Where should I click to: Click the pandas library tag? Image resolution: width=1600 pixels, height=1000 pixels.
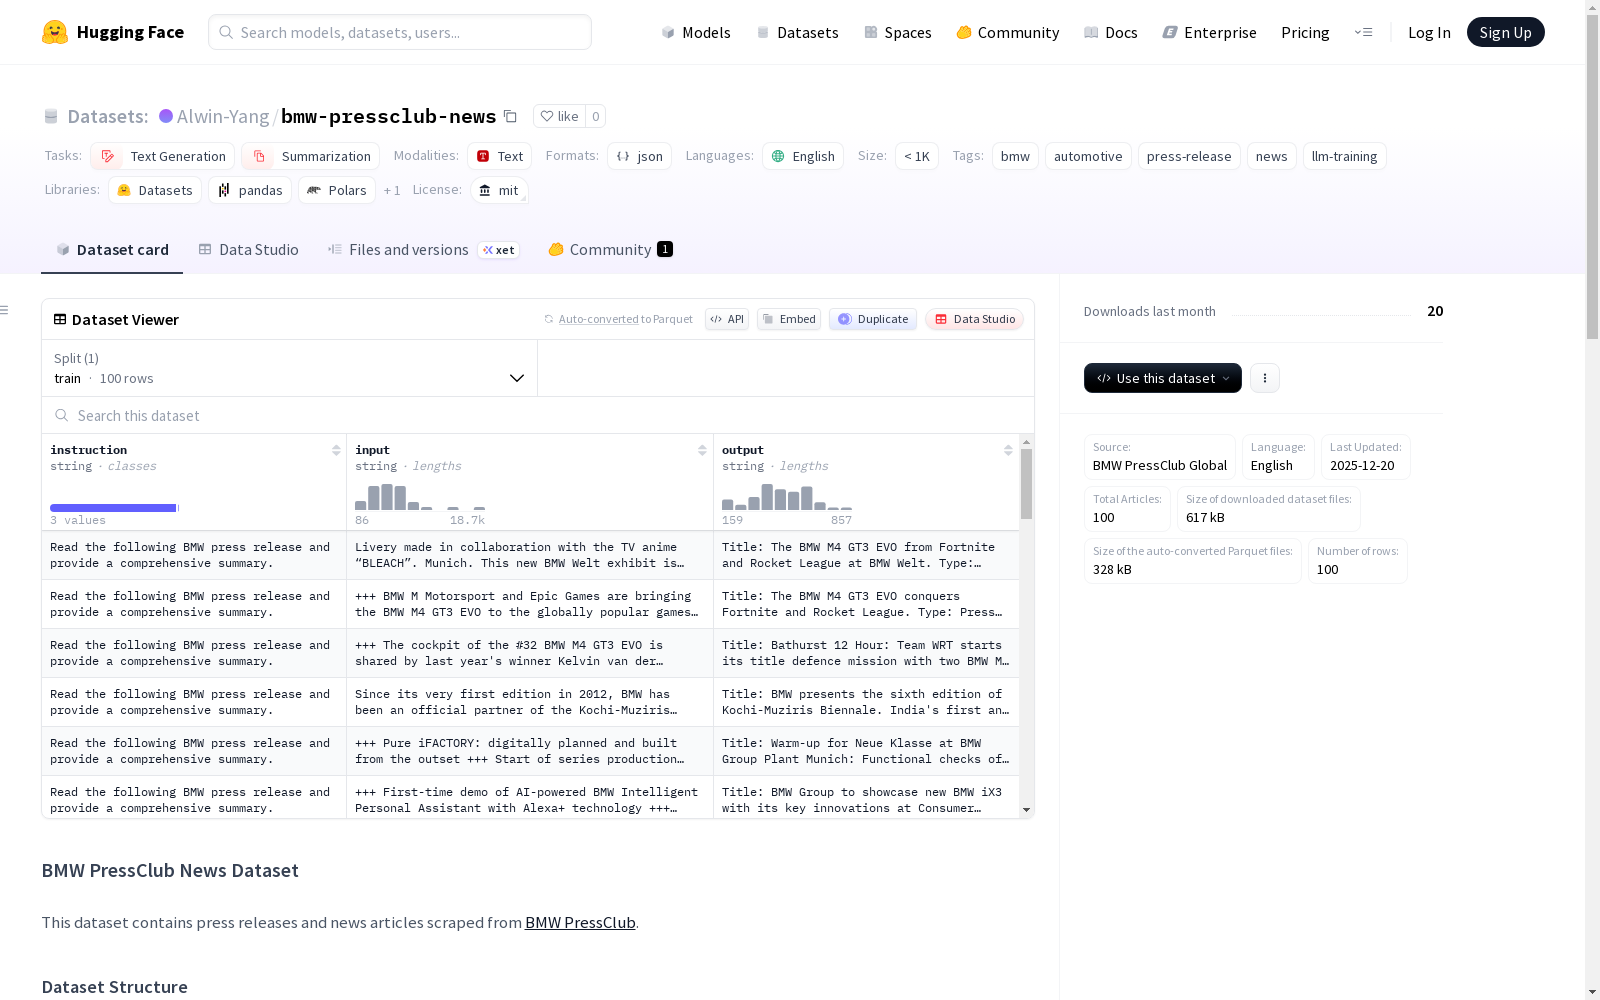point(250,190)
